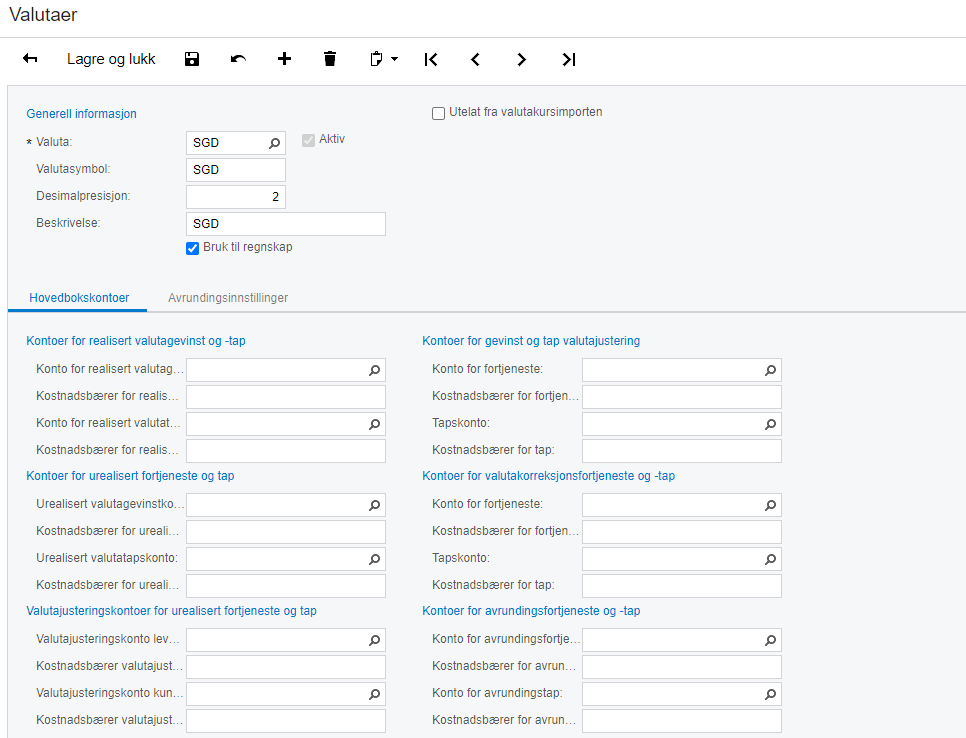
Task: Open lookup for Valutajusteringskonto kun…
Action: point(374,694)
